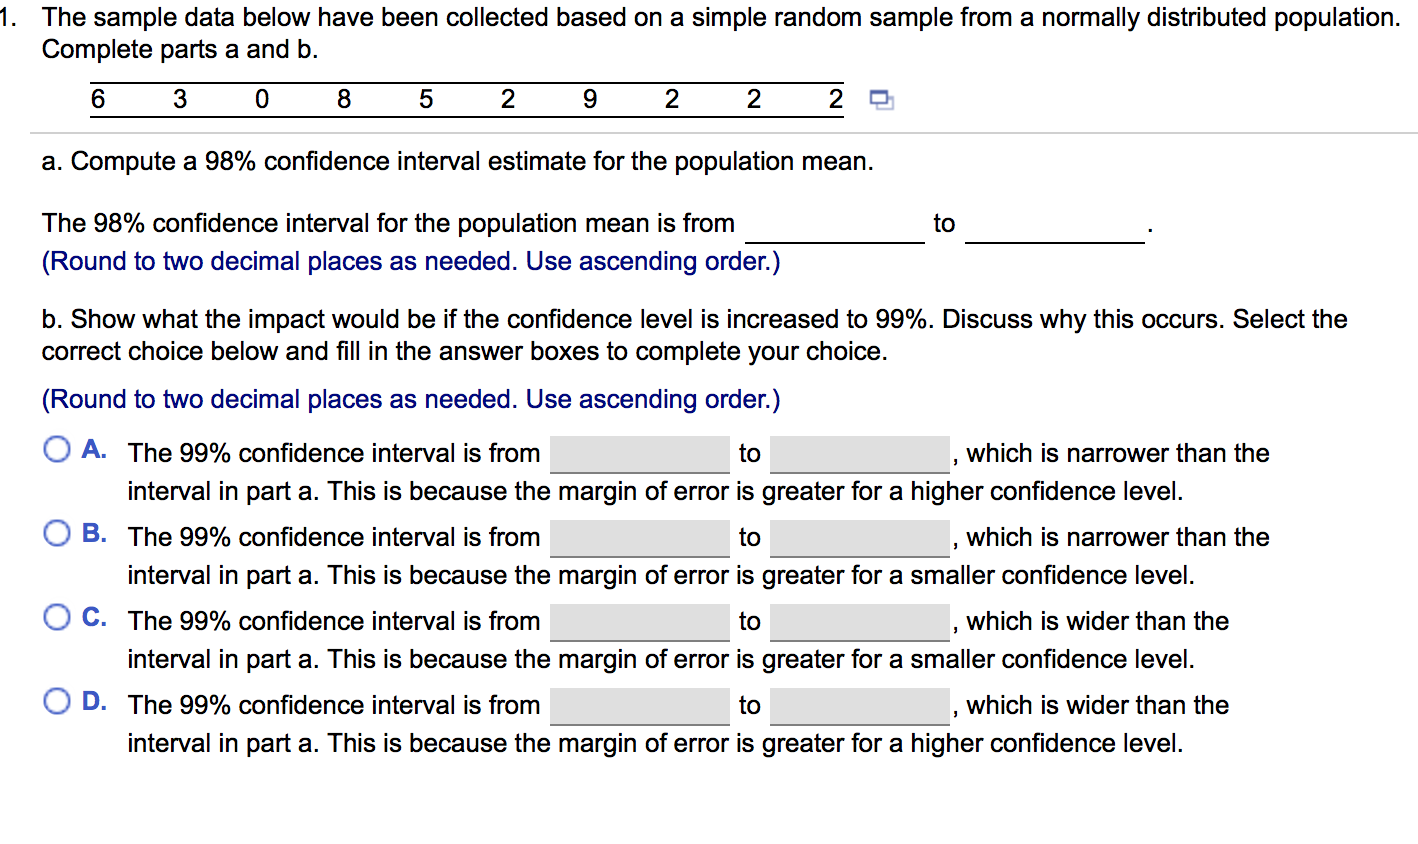
Task: Click the question number 1 label
Action: [8, 16]
